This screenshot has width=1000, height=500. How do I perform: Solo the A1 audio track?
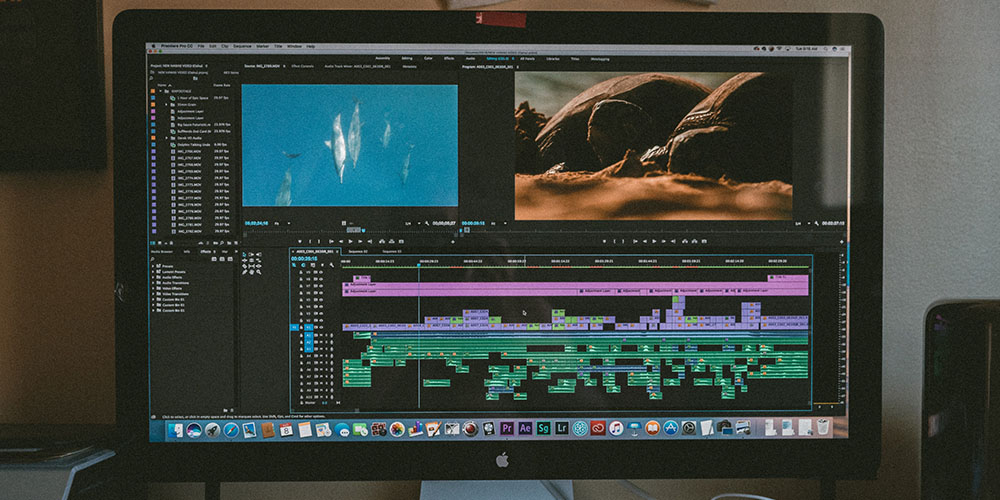pos(327,335)
